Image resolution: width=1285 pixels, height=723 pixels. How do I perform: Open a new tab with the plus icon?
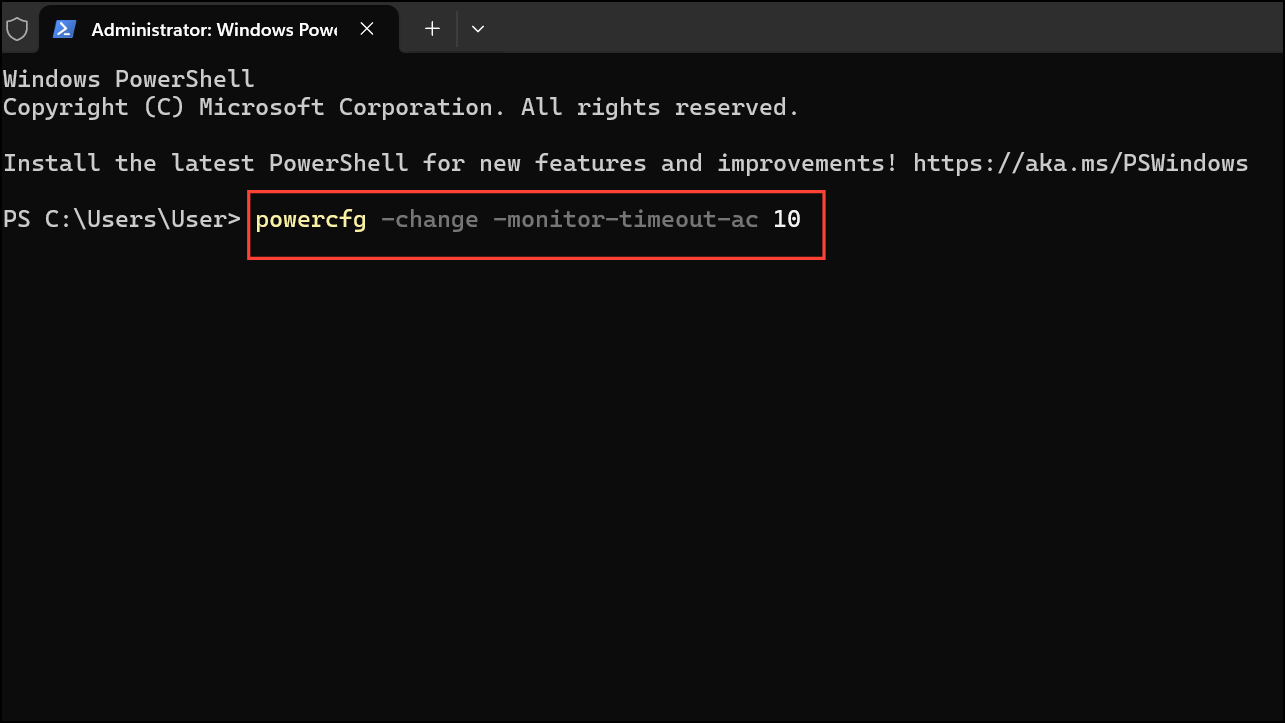coord(432,29)
